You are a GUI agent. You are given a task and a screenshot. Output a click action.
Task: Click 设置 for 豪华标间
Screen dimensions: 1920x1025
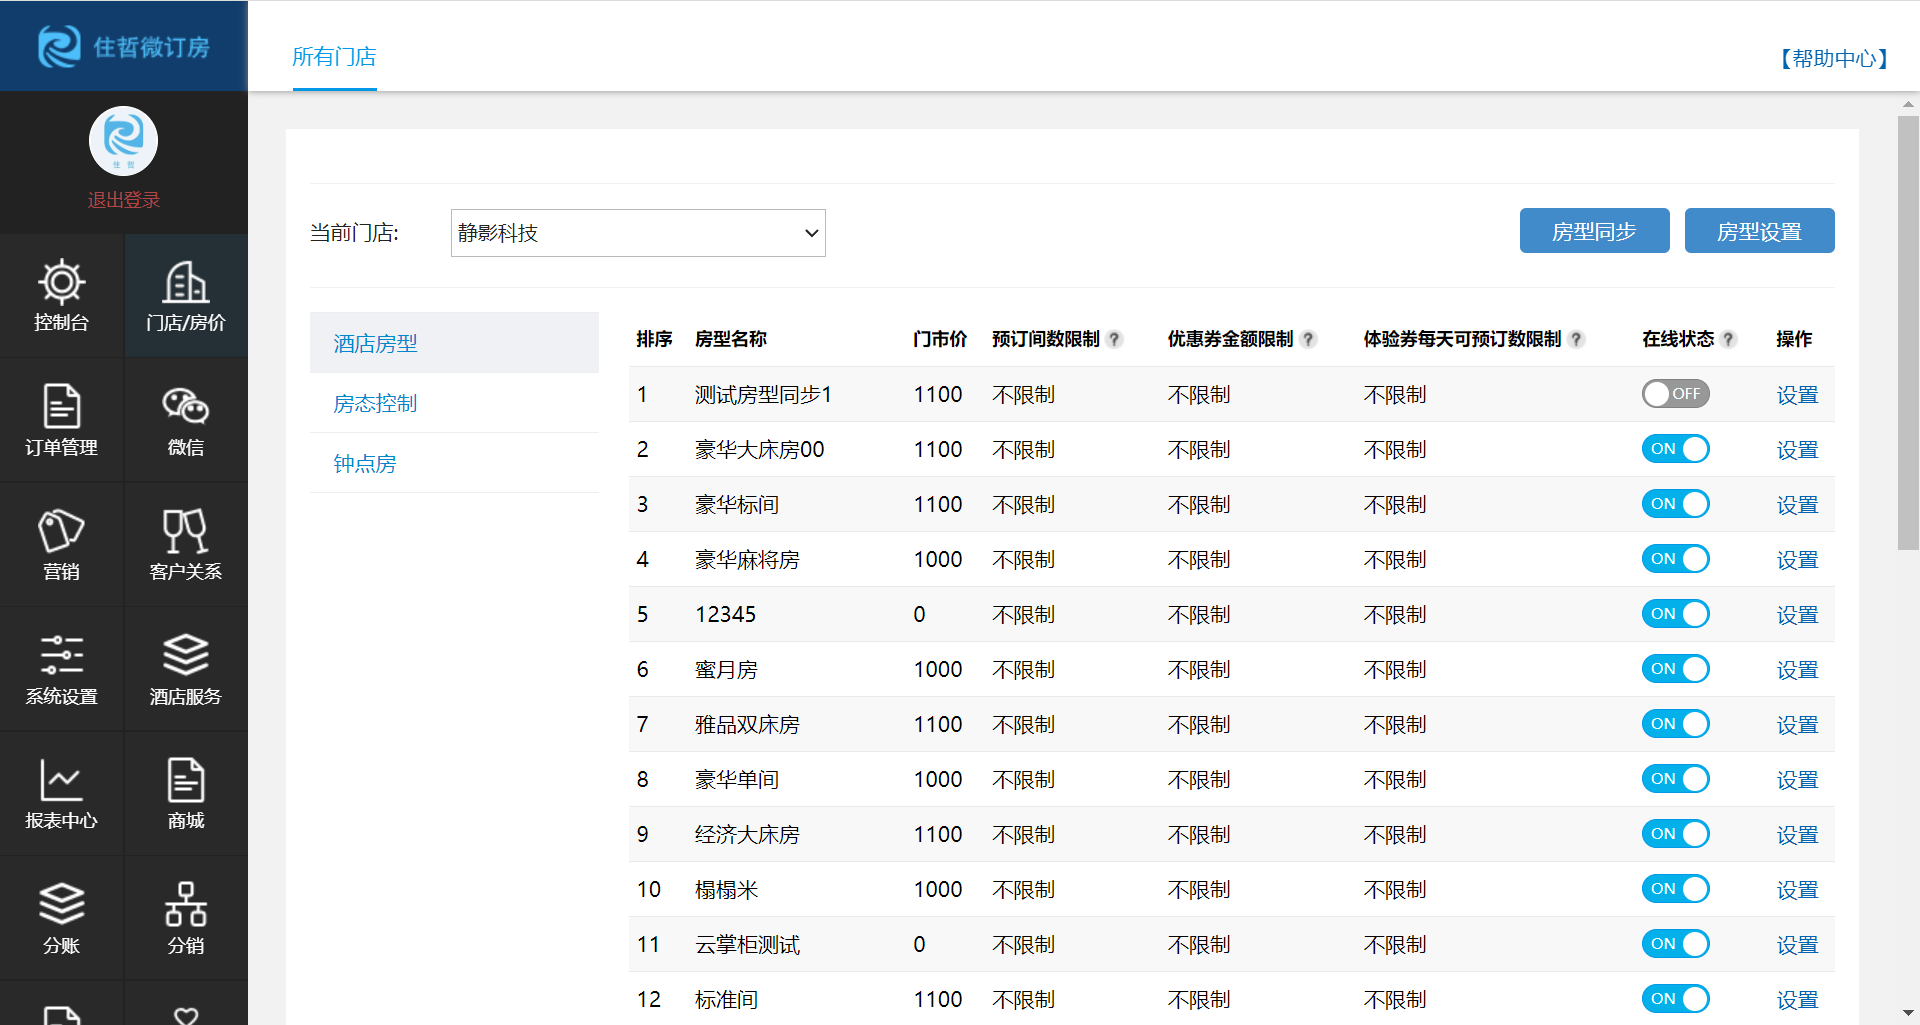point(1797,505)
